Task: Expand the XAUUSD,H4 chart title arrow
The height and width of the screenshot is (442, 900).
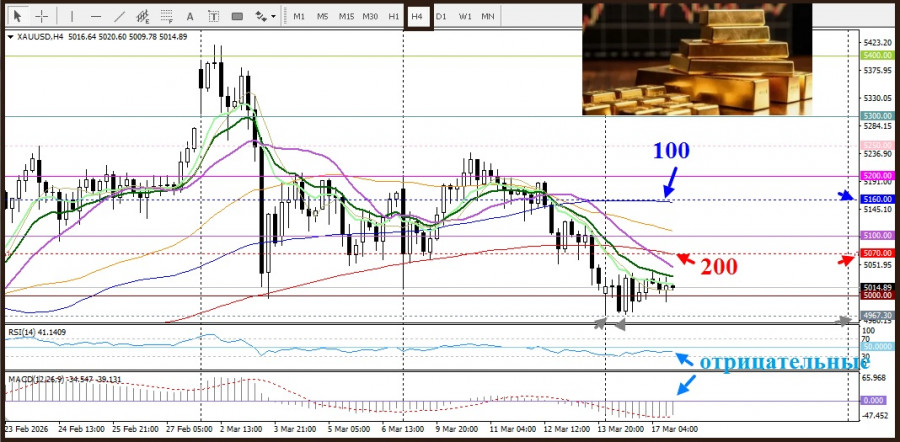Action: 10,37
